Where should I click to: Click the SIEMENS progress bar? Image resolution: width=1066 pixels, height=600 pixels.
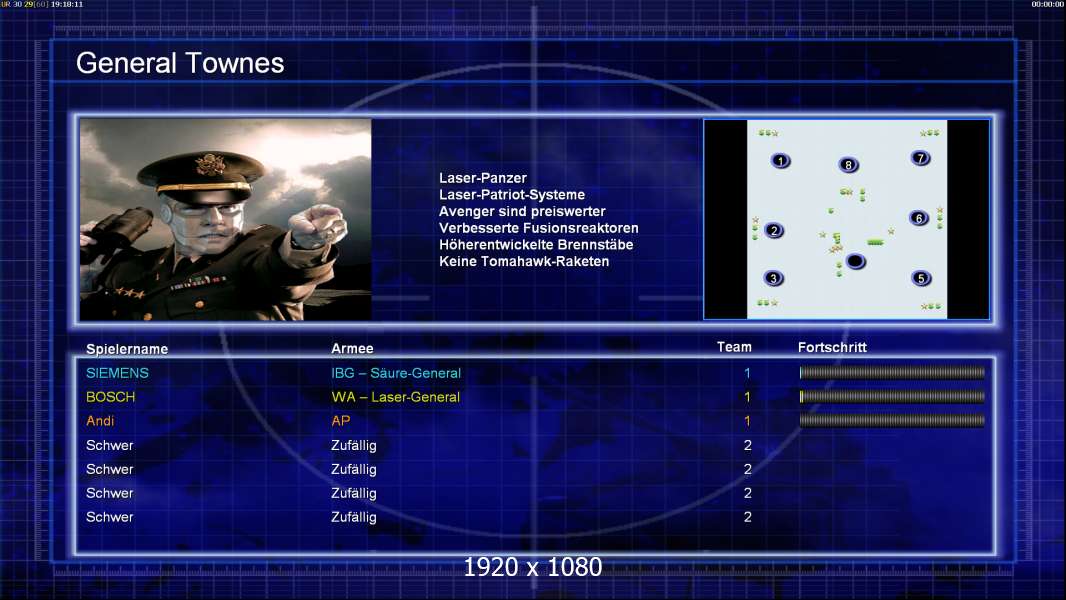[892, 372]
